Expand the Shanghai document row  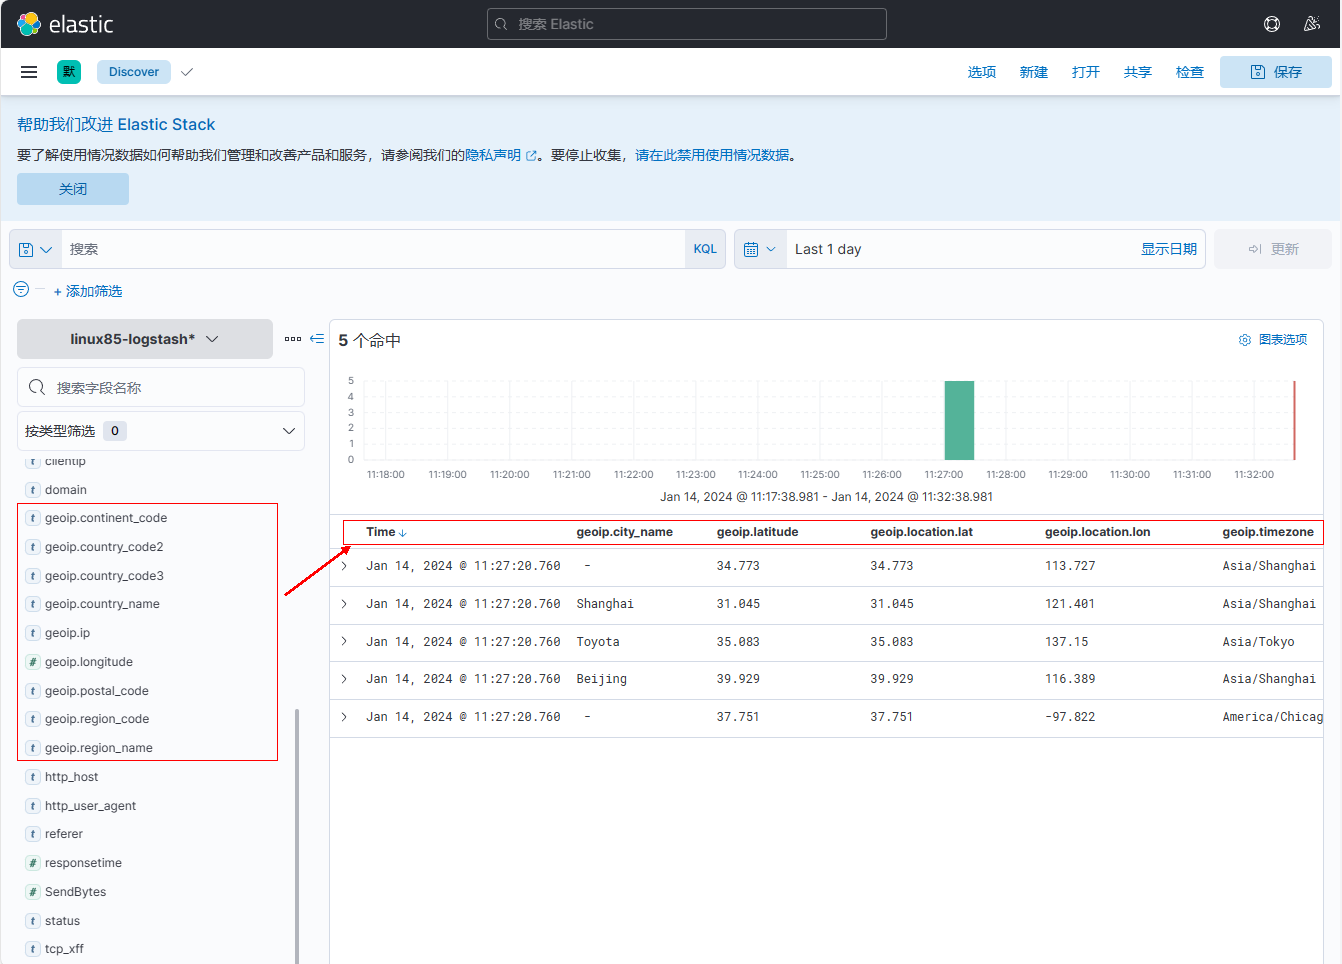[x=344, y=604]
